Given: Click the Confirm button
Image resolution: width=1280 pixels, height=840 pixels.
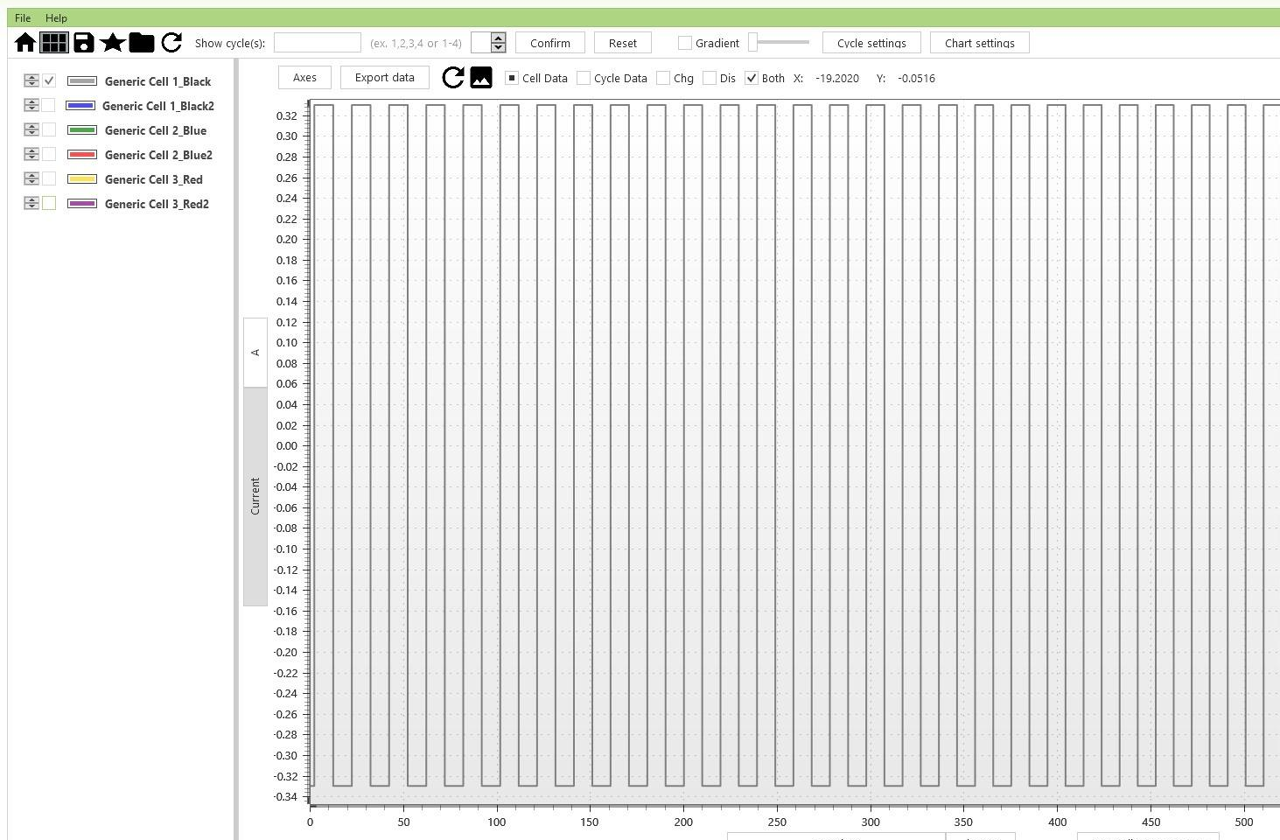Looking at the screenshot, I should click(550, 43).
